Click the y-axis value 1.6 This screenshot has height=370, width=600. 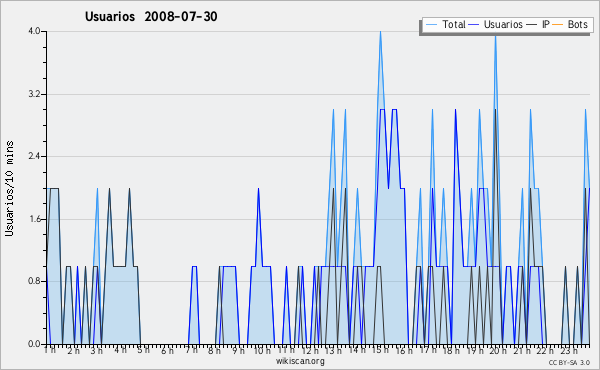tap(34, 219)
